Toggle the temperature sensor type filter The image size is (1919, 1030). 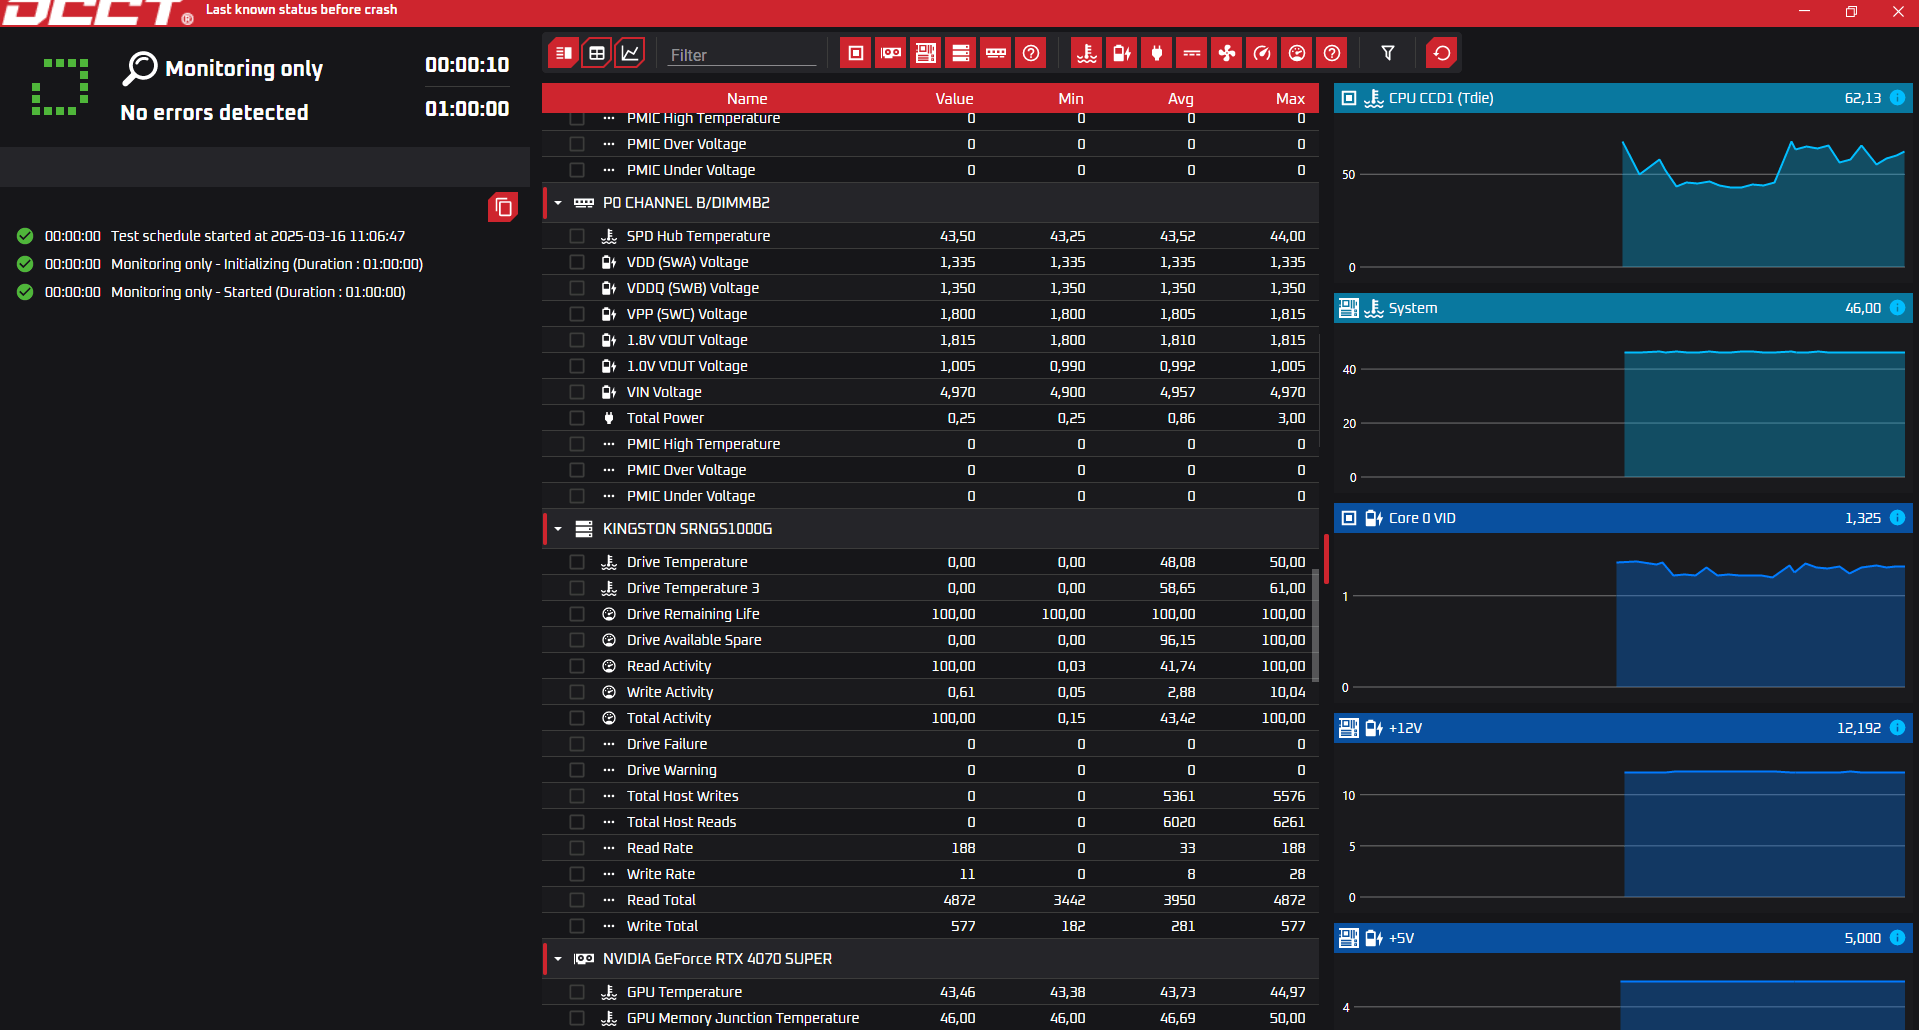[x=1087, y=53]
